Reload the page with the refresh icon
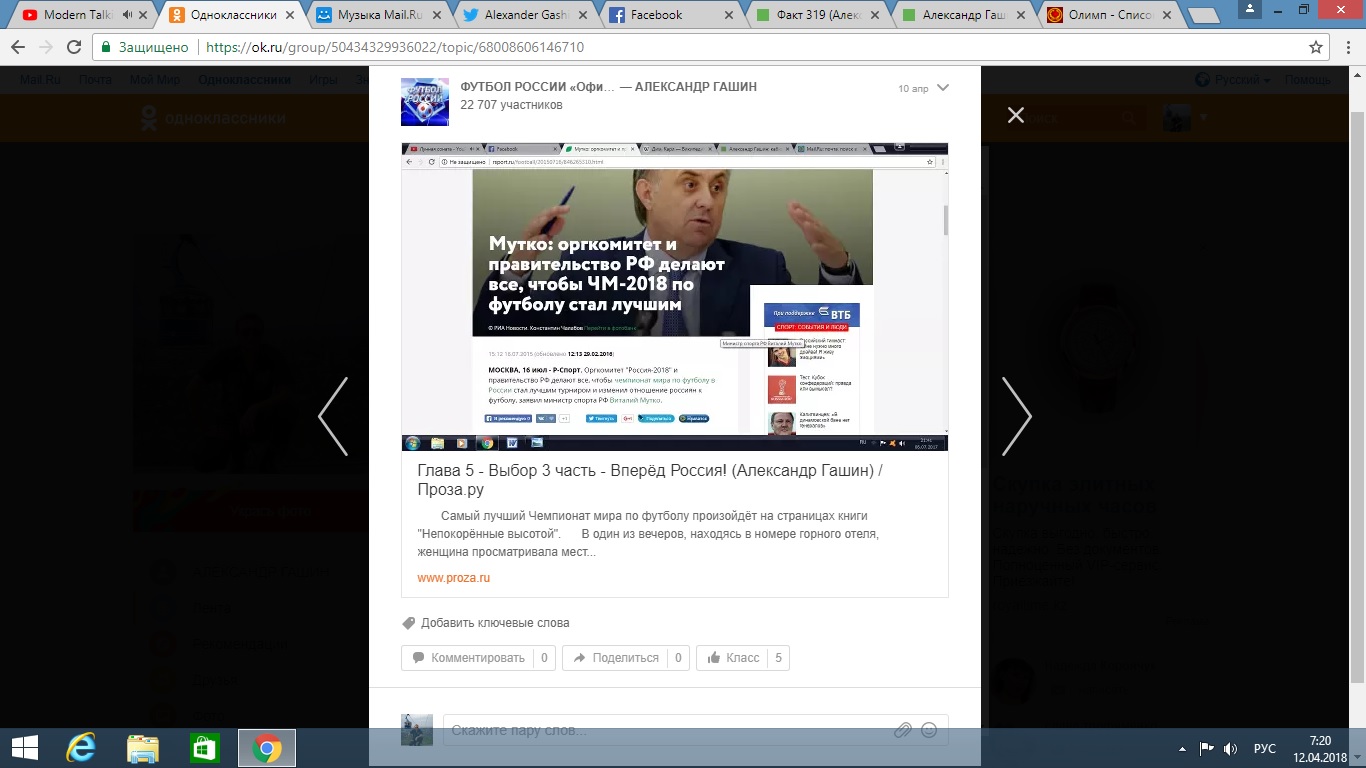The height and width of the screenshot is (768, 1366). point(74,47)
